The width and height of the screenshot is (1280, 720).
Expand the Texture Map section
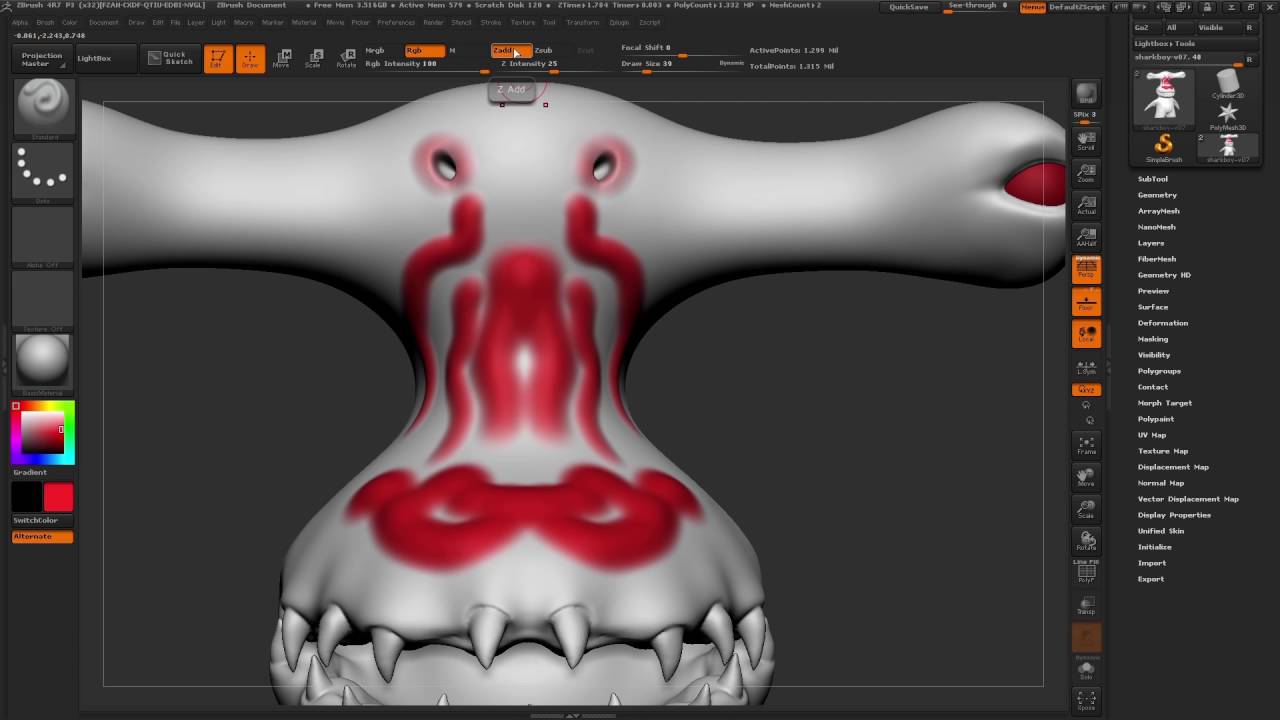click(1163, 451)
